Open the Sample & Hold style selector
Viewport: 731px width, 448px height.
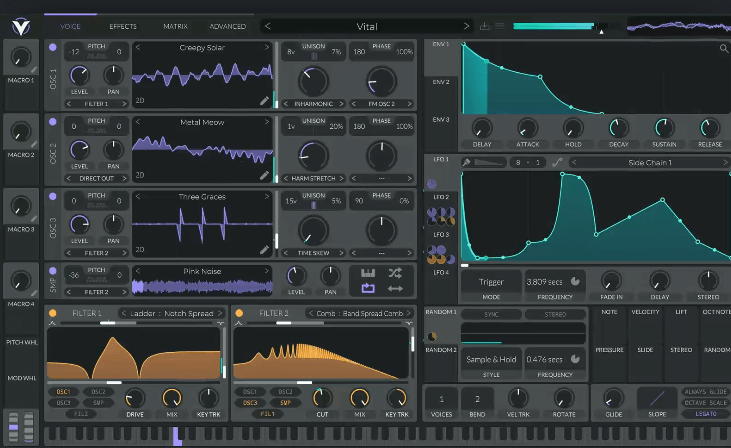click(491, 359)
